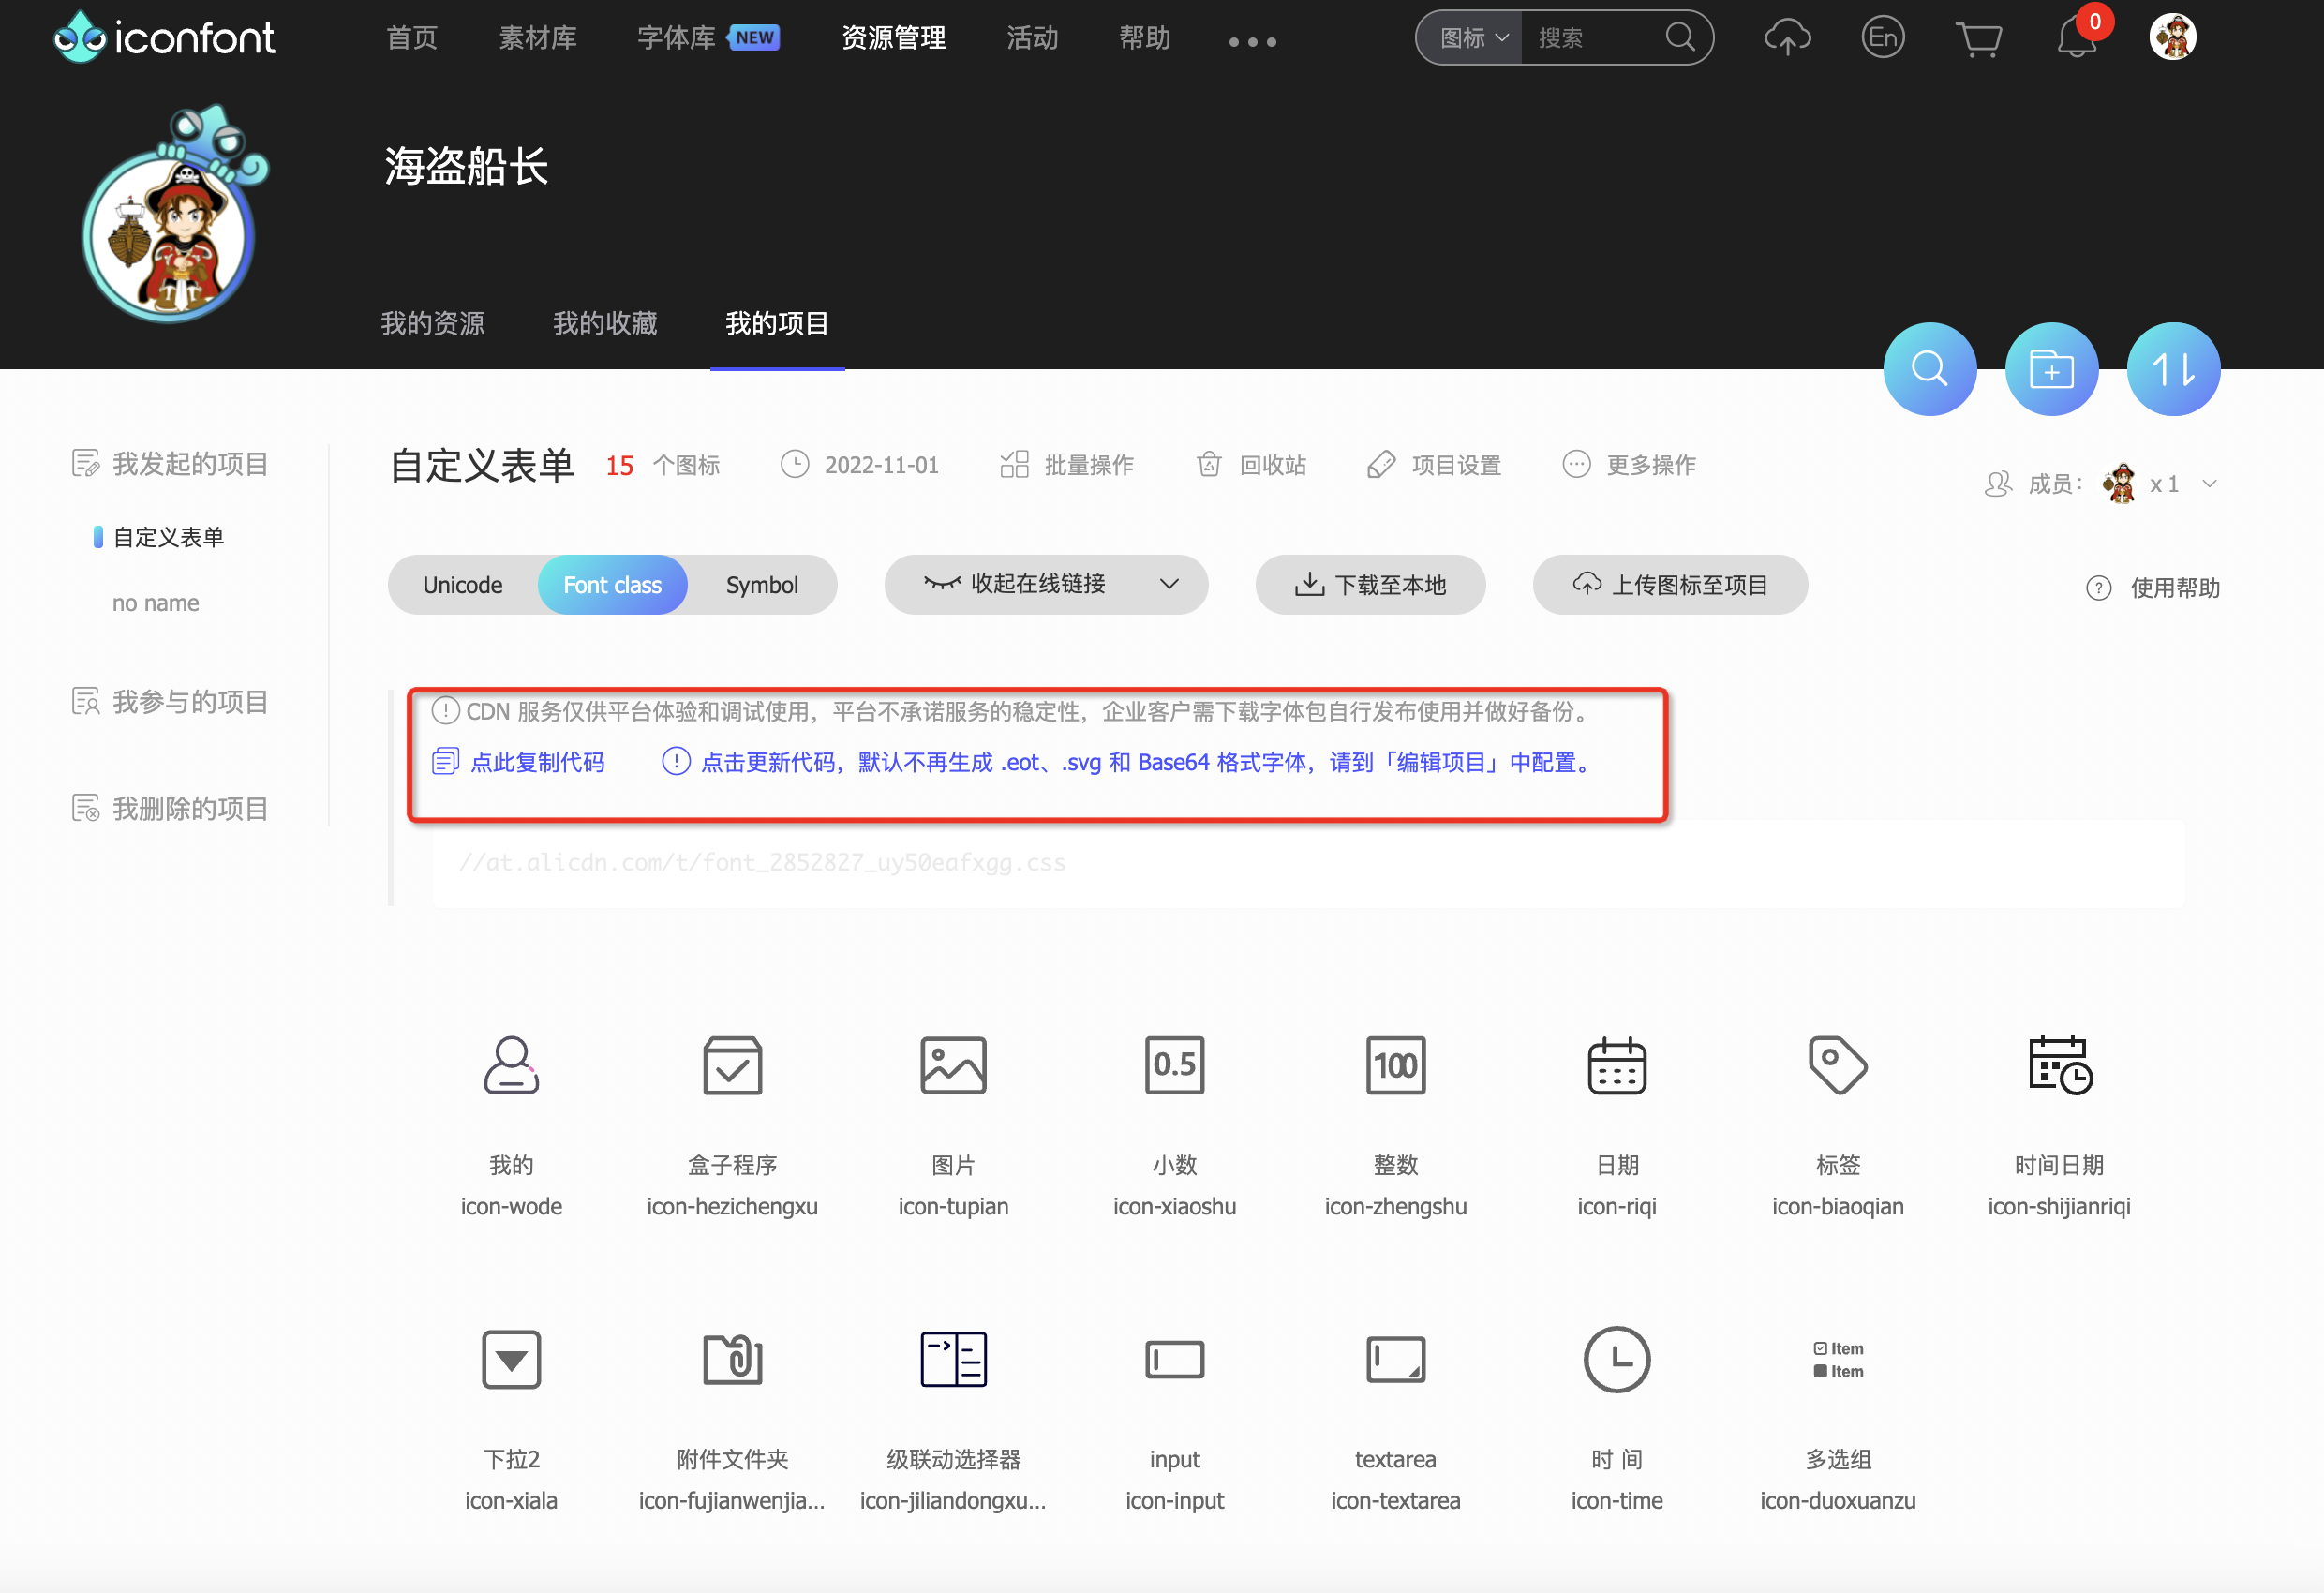Click the icon-biaoqian tag icon
The image size is (2324, 1593).
coord(1837,1065)
